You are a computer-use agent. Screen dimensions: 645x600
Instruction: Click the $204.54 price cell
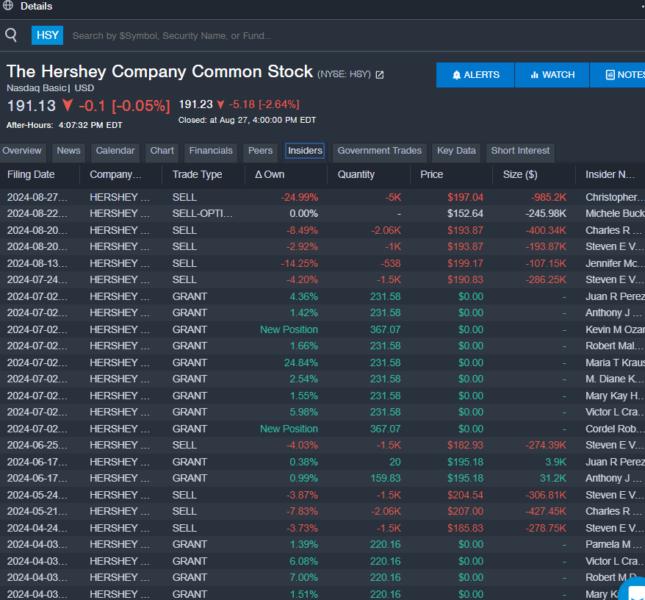pos(465,495)
